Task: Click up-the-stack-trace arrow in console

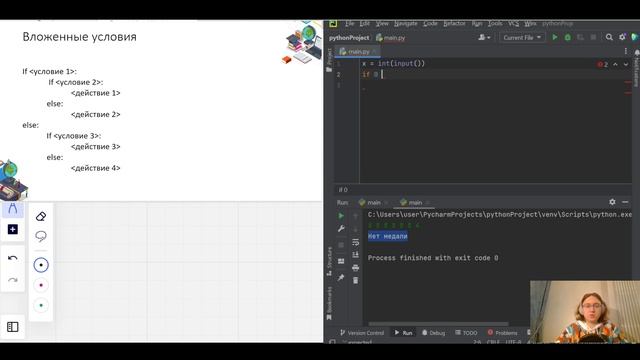Action: point(356,216)
